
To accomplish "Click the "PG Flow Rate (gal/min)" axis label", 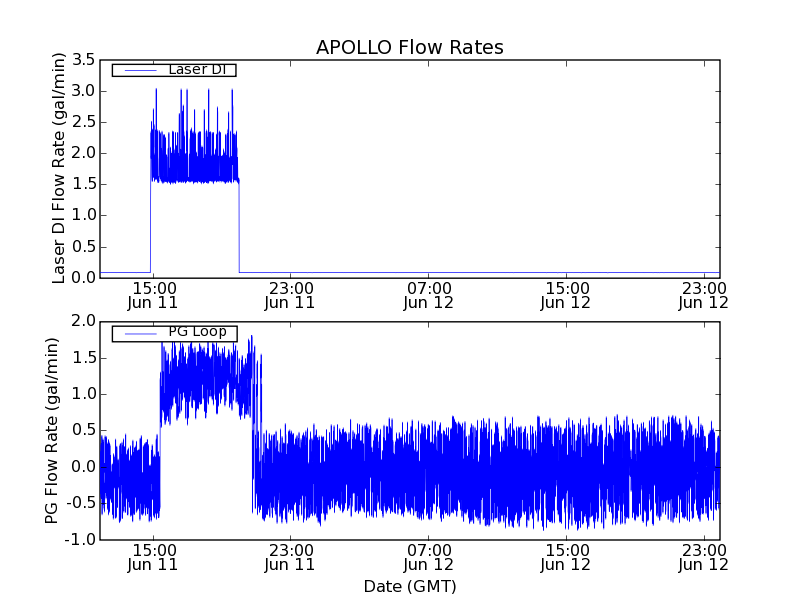I will coord(52,430).
